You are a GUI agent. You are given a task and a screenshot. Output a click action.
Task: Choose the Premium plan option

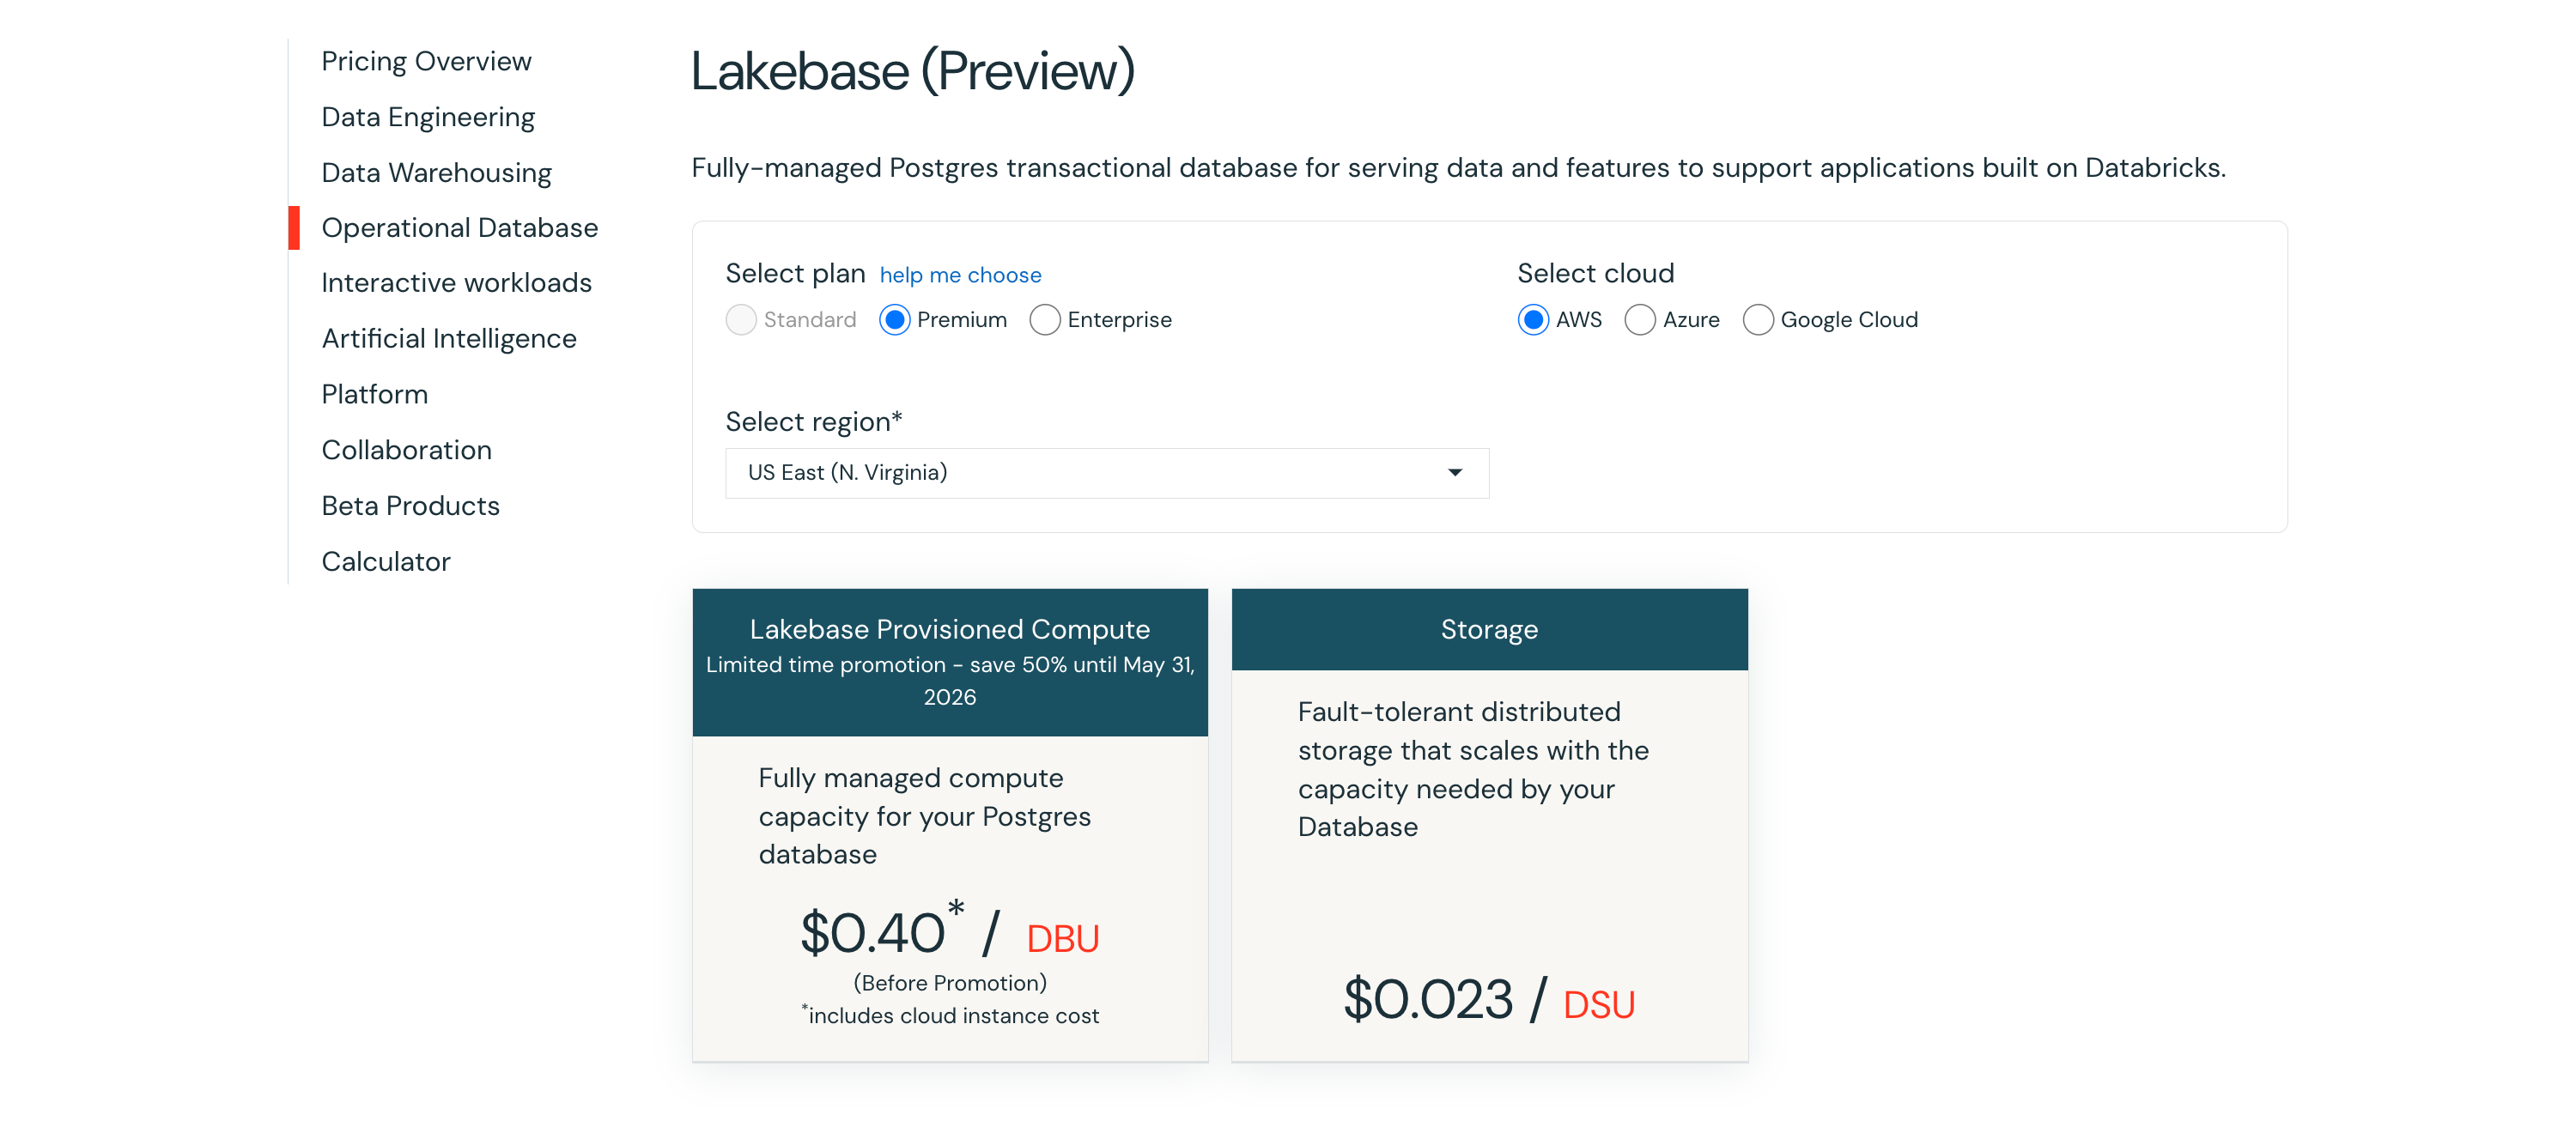tap(894, 320)
